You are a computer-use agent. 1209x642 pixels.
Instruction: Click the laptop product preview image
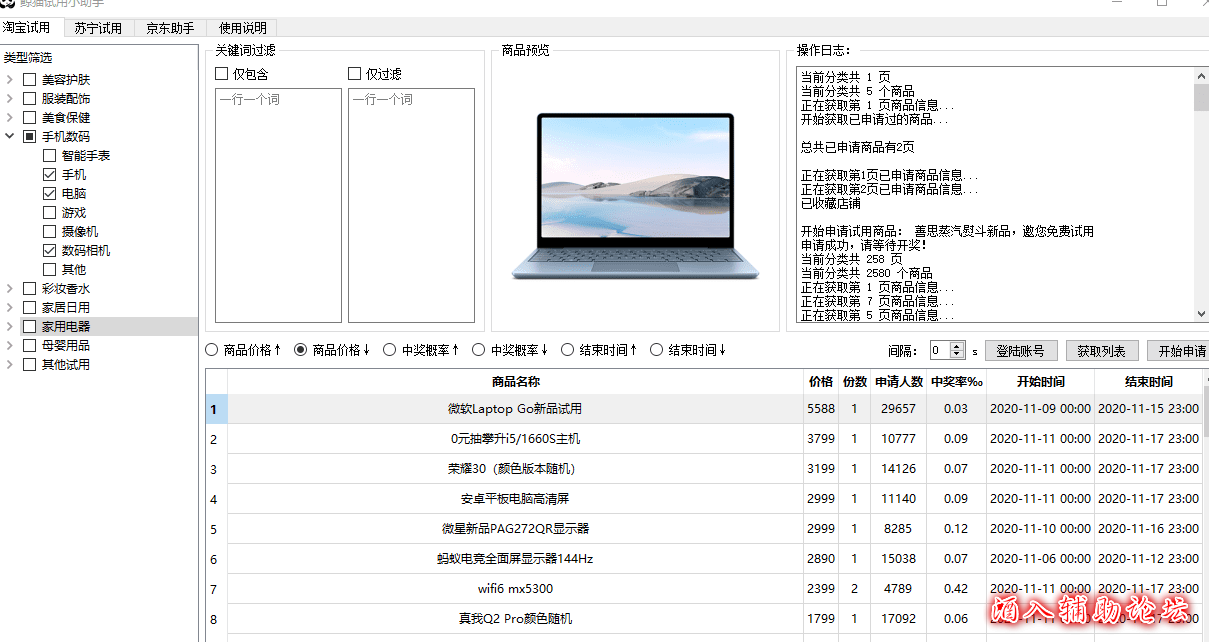(635, 196)
